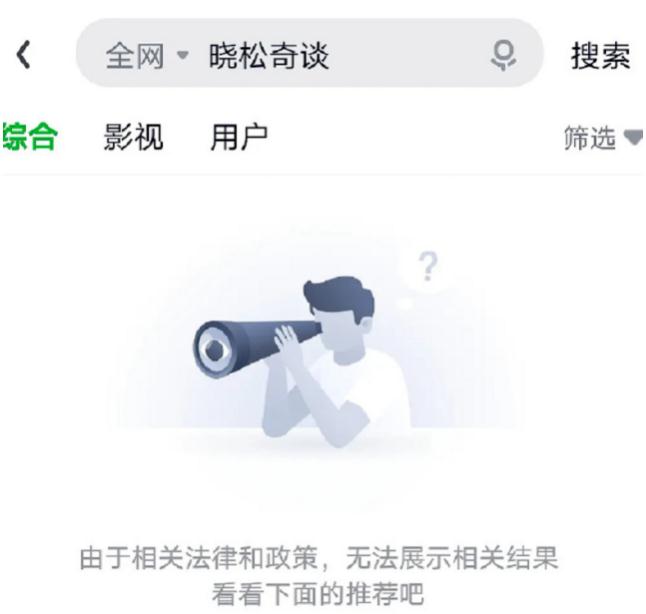
Task: Open the 全网 search scope selector
Action: (x=147, y=56)
